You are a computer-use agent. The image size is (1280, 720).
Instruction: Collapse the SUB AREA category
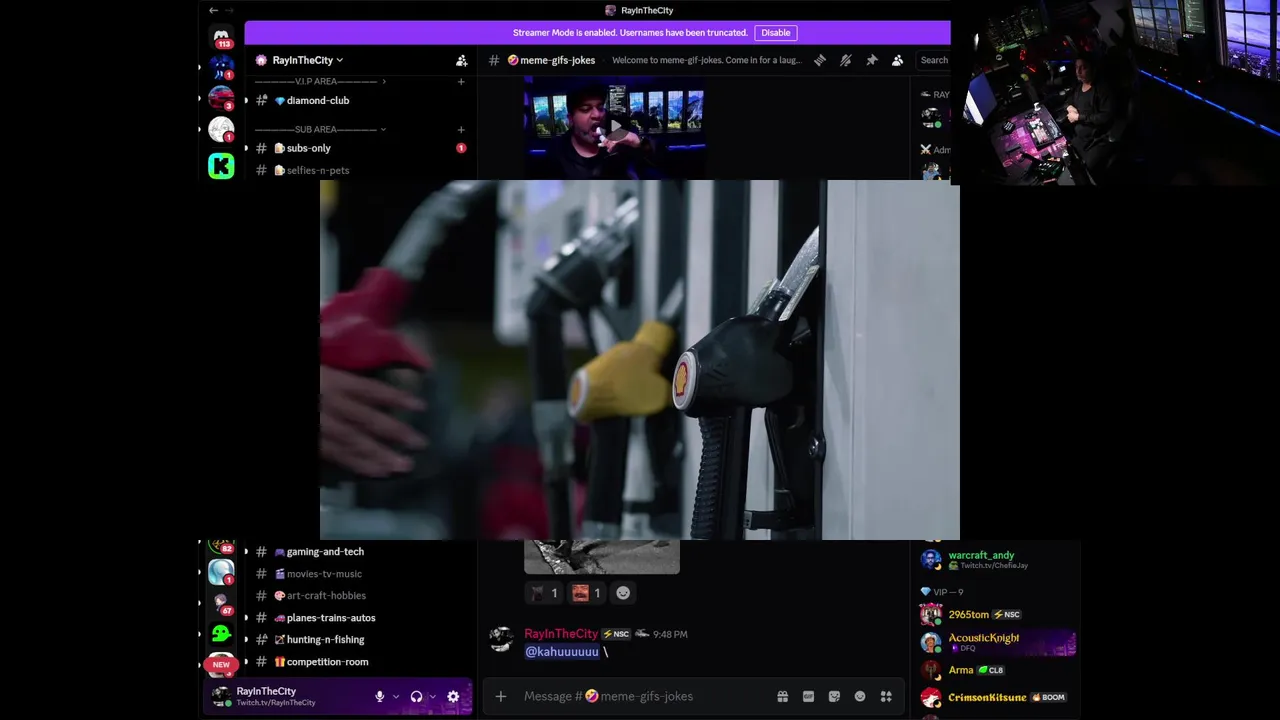[x=318, y=129]
